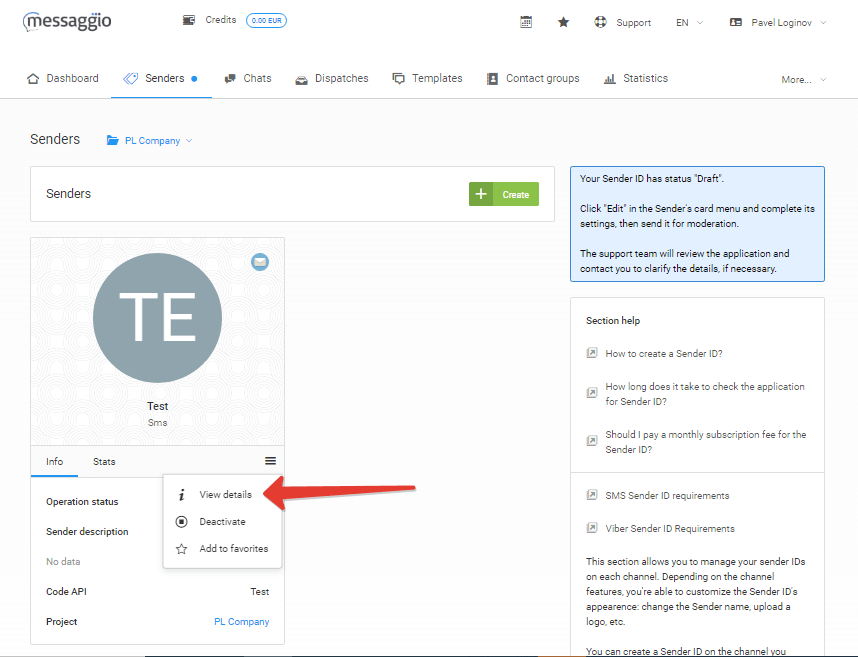Click the Dispatches inbox icon
This screenshot has height=657, width=858.
[302, 80]
